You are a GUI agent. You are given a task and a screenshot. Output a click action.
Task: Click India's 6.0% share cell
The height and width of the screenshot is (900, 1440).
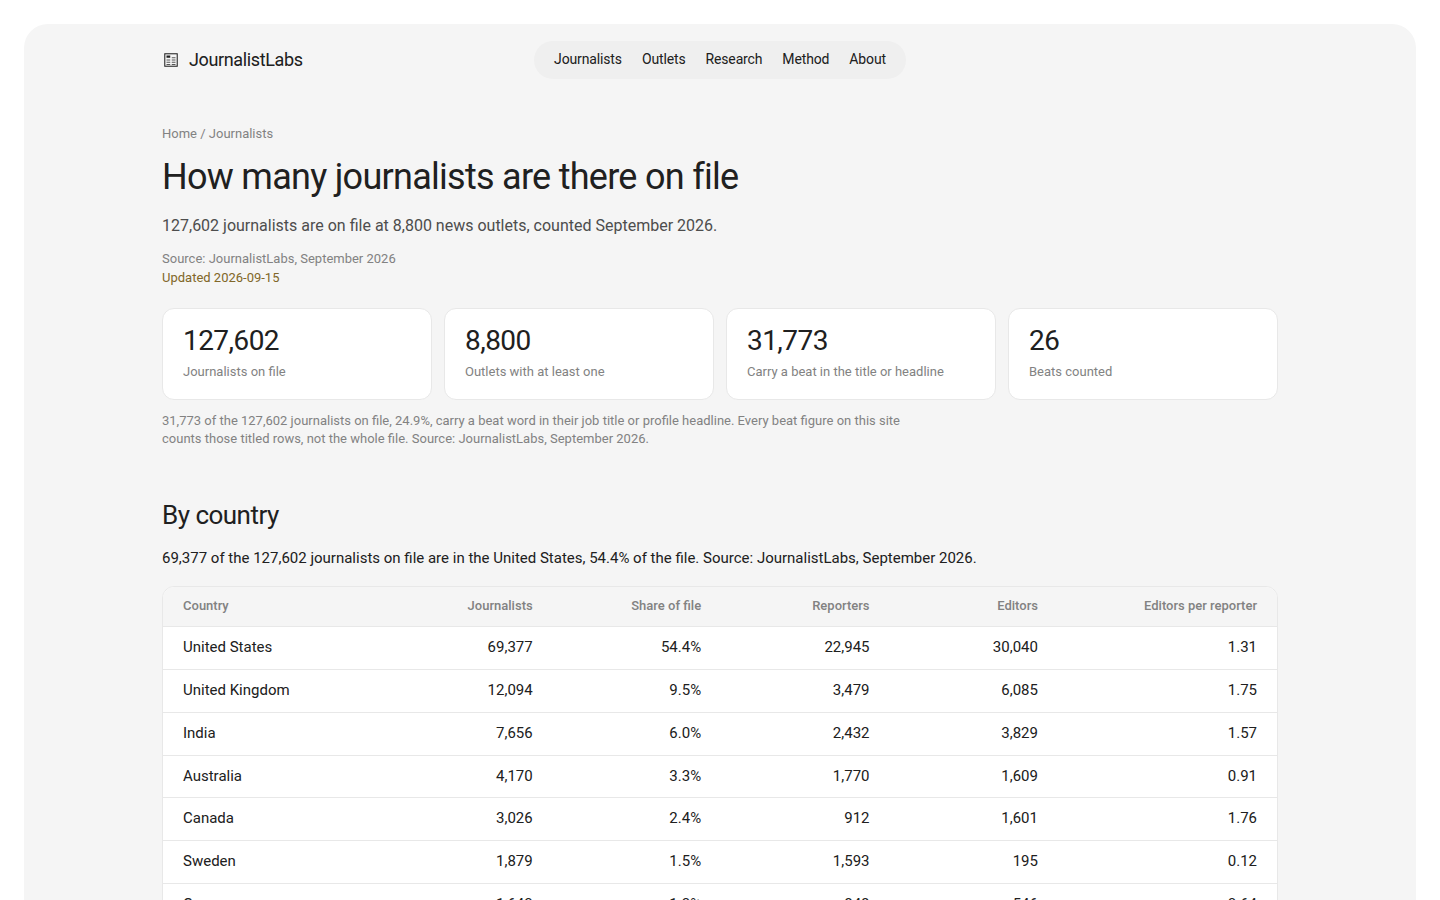[x=685, y=733]
